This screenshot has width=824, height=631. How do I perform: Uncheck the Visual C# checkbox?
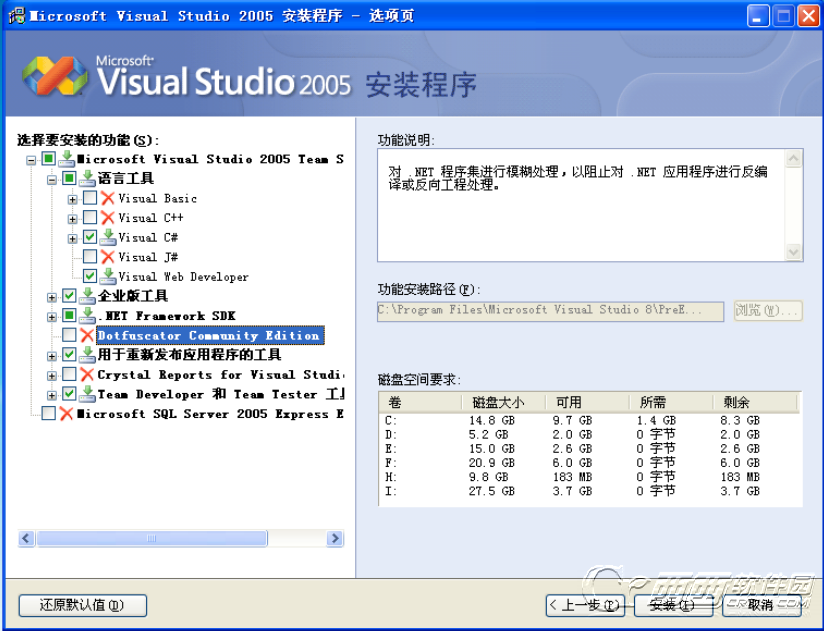90,238
